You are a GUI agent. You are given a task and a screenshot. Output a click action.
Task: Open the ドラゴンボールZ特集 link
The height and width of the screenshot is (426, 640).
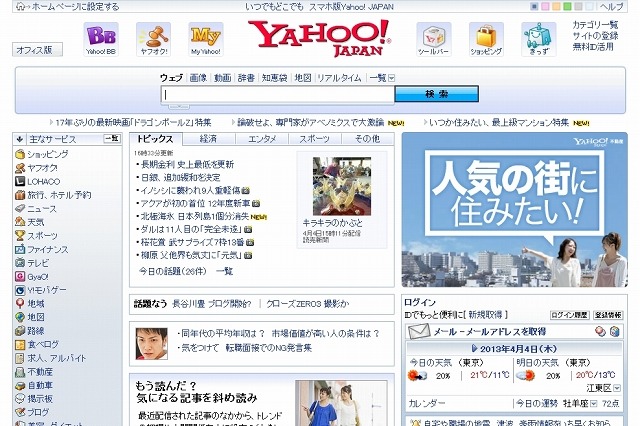(x=133, y=122)
